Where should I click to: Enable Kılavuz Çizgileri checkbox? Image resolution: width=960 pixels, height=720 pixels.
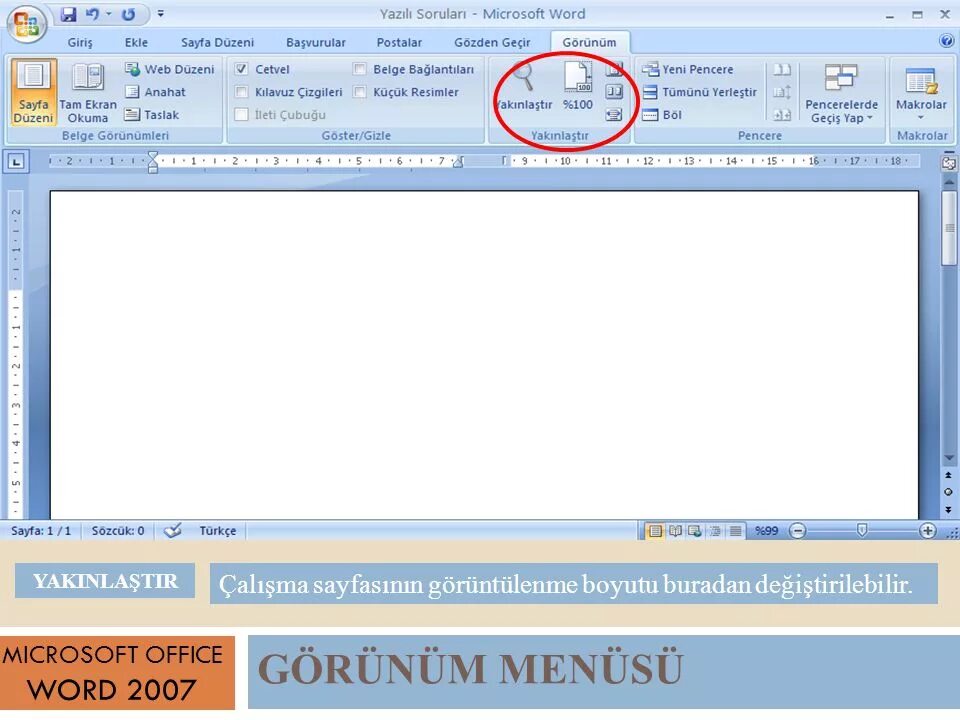[x=242, y=92]
